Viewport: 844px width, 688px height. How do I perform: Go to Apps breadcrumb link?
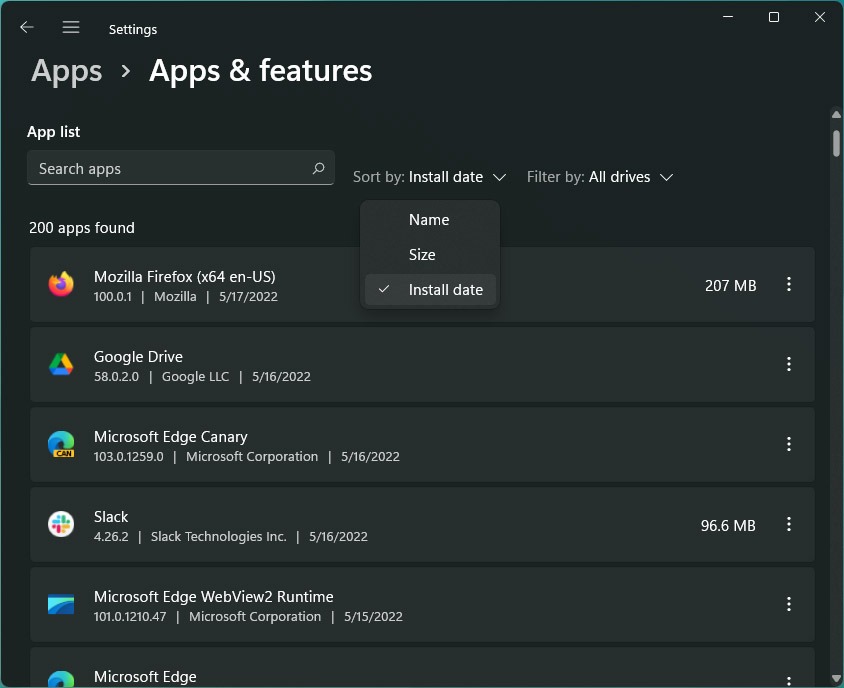(67, 71)
